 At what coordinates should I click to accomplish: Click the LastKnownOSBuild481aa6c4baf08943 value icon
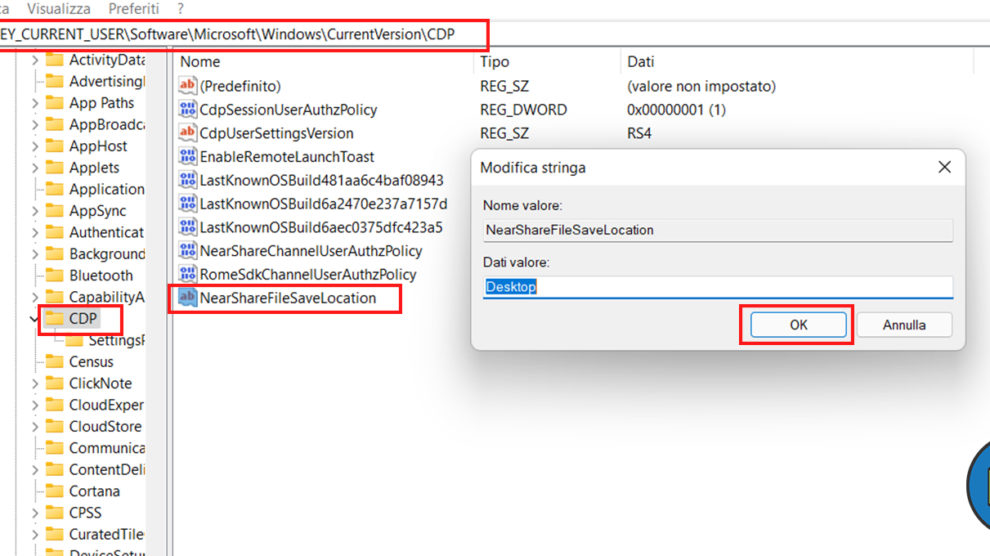pos(188,180)
